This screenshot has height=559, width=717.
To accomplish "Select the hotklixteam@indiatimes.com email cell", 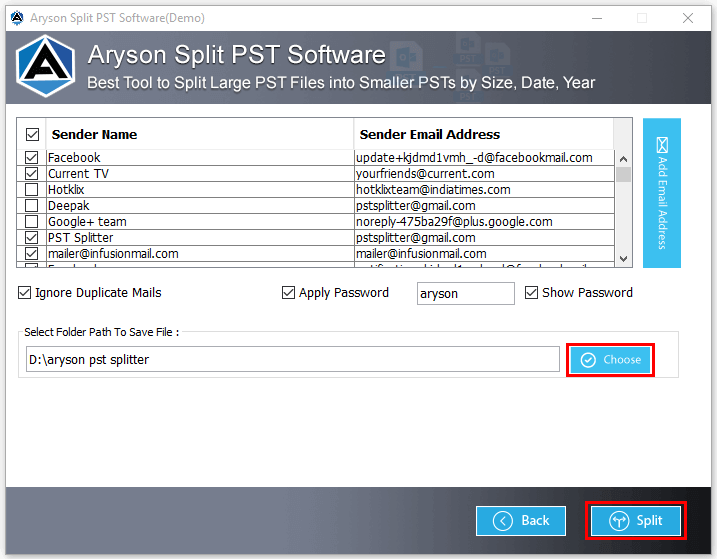I will (x=484, y=189).
